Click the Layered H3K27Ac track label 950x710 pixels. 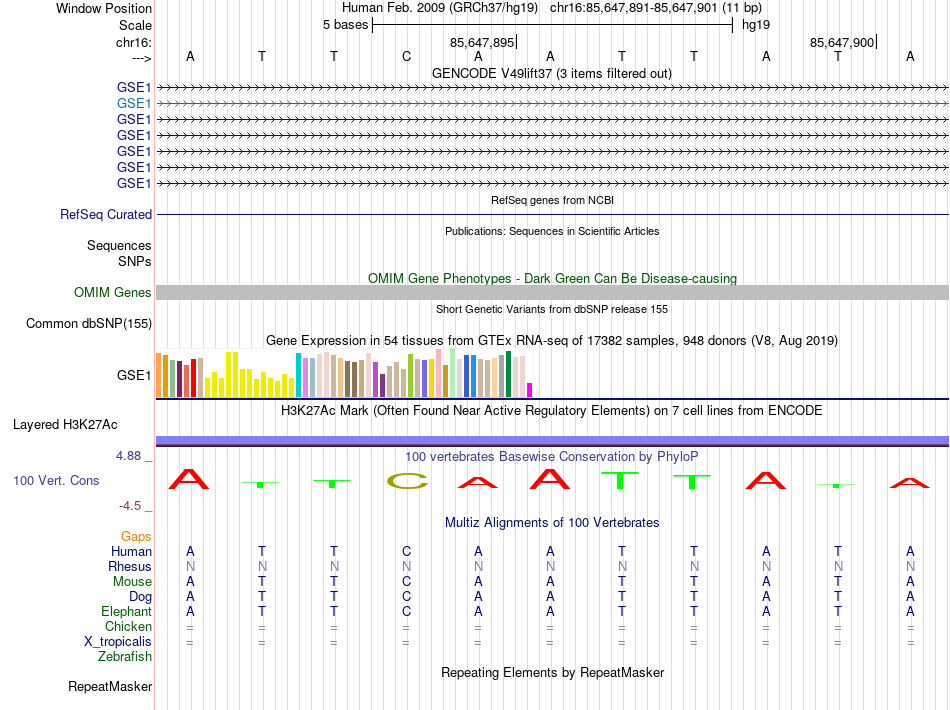coord(65,425)
